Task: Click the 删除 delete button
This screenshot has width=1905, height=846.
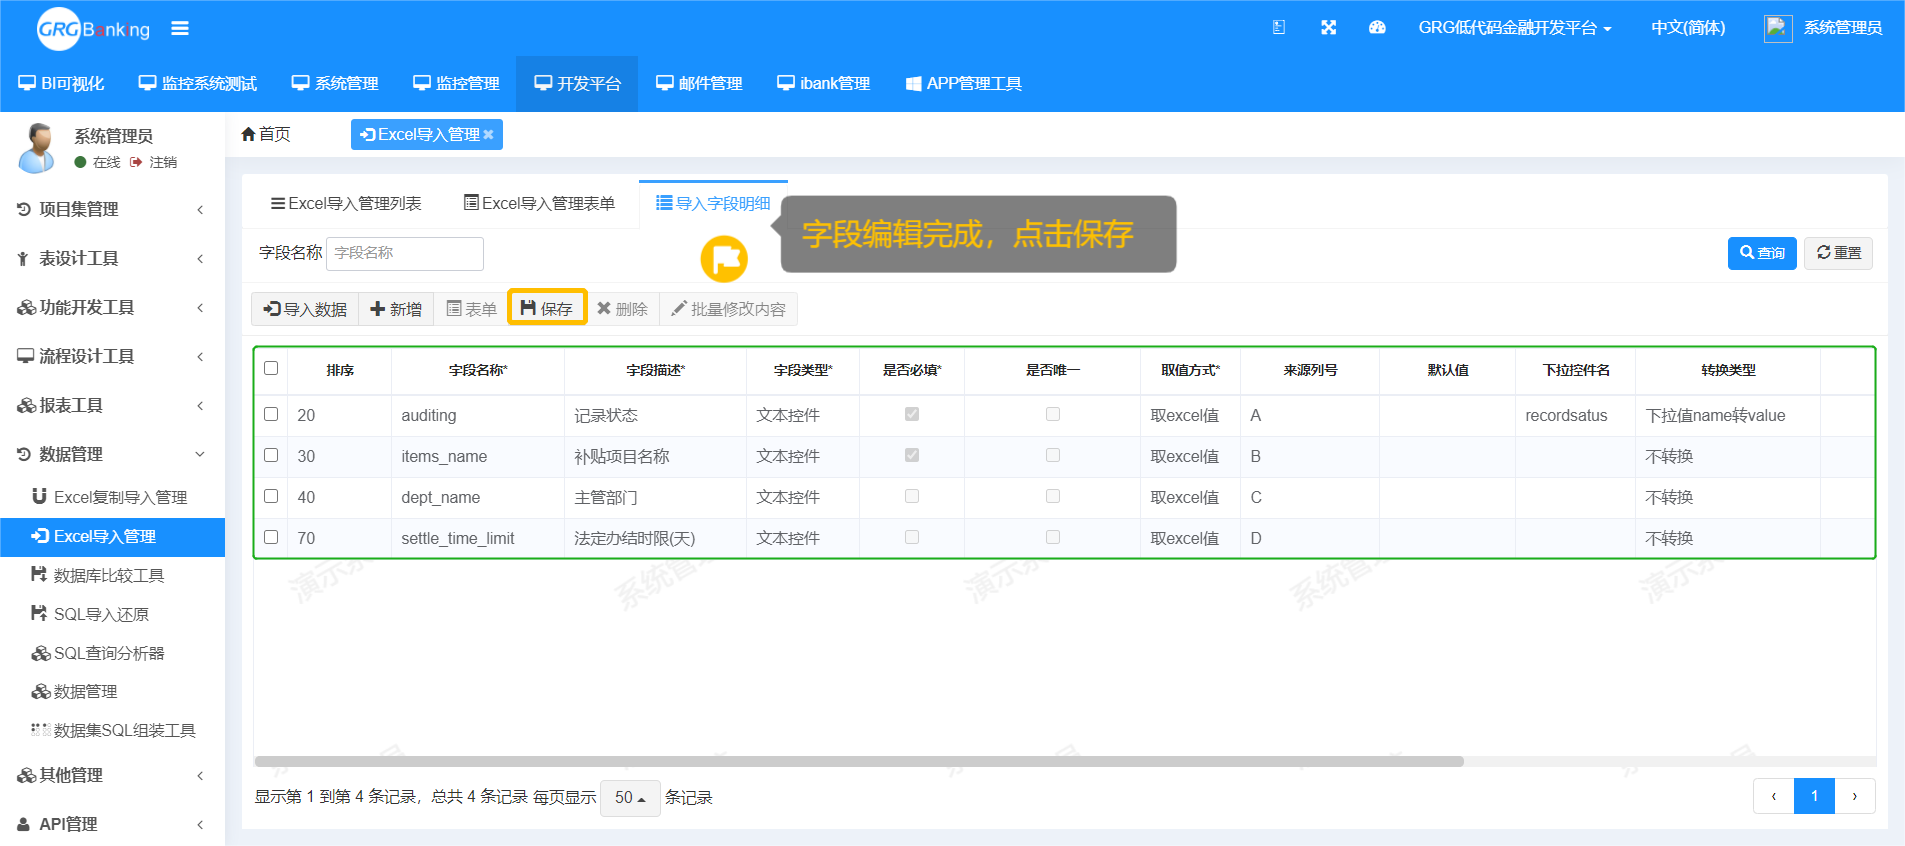Action: pyautogui.click(x=622, y=309)
